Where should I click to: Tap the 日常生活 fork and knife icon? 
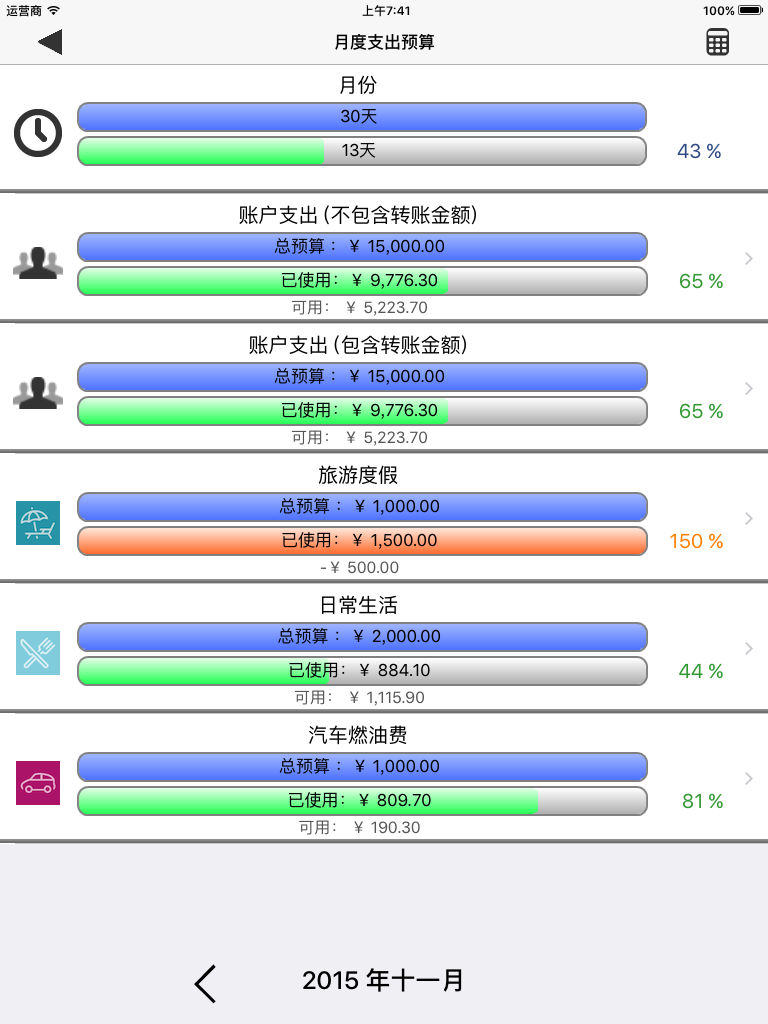38,652
